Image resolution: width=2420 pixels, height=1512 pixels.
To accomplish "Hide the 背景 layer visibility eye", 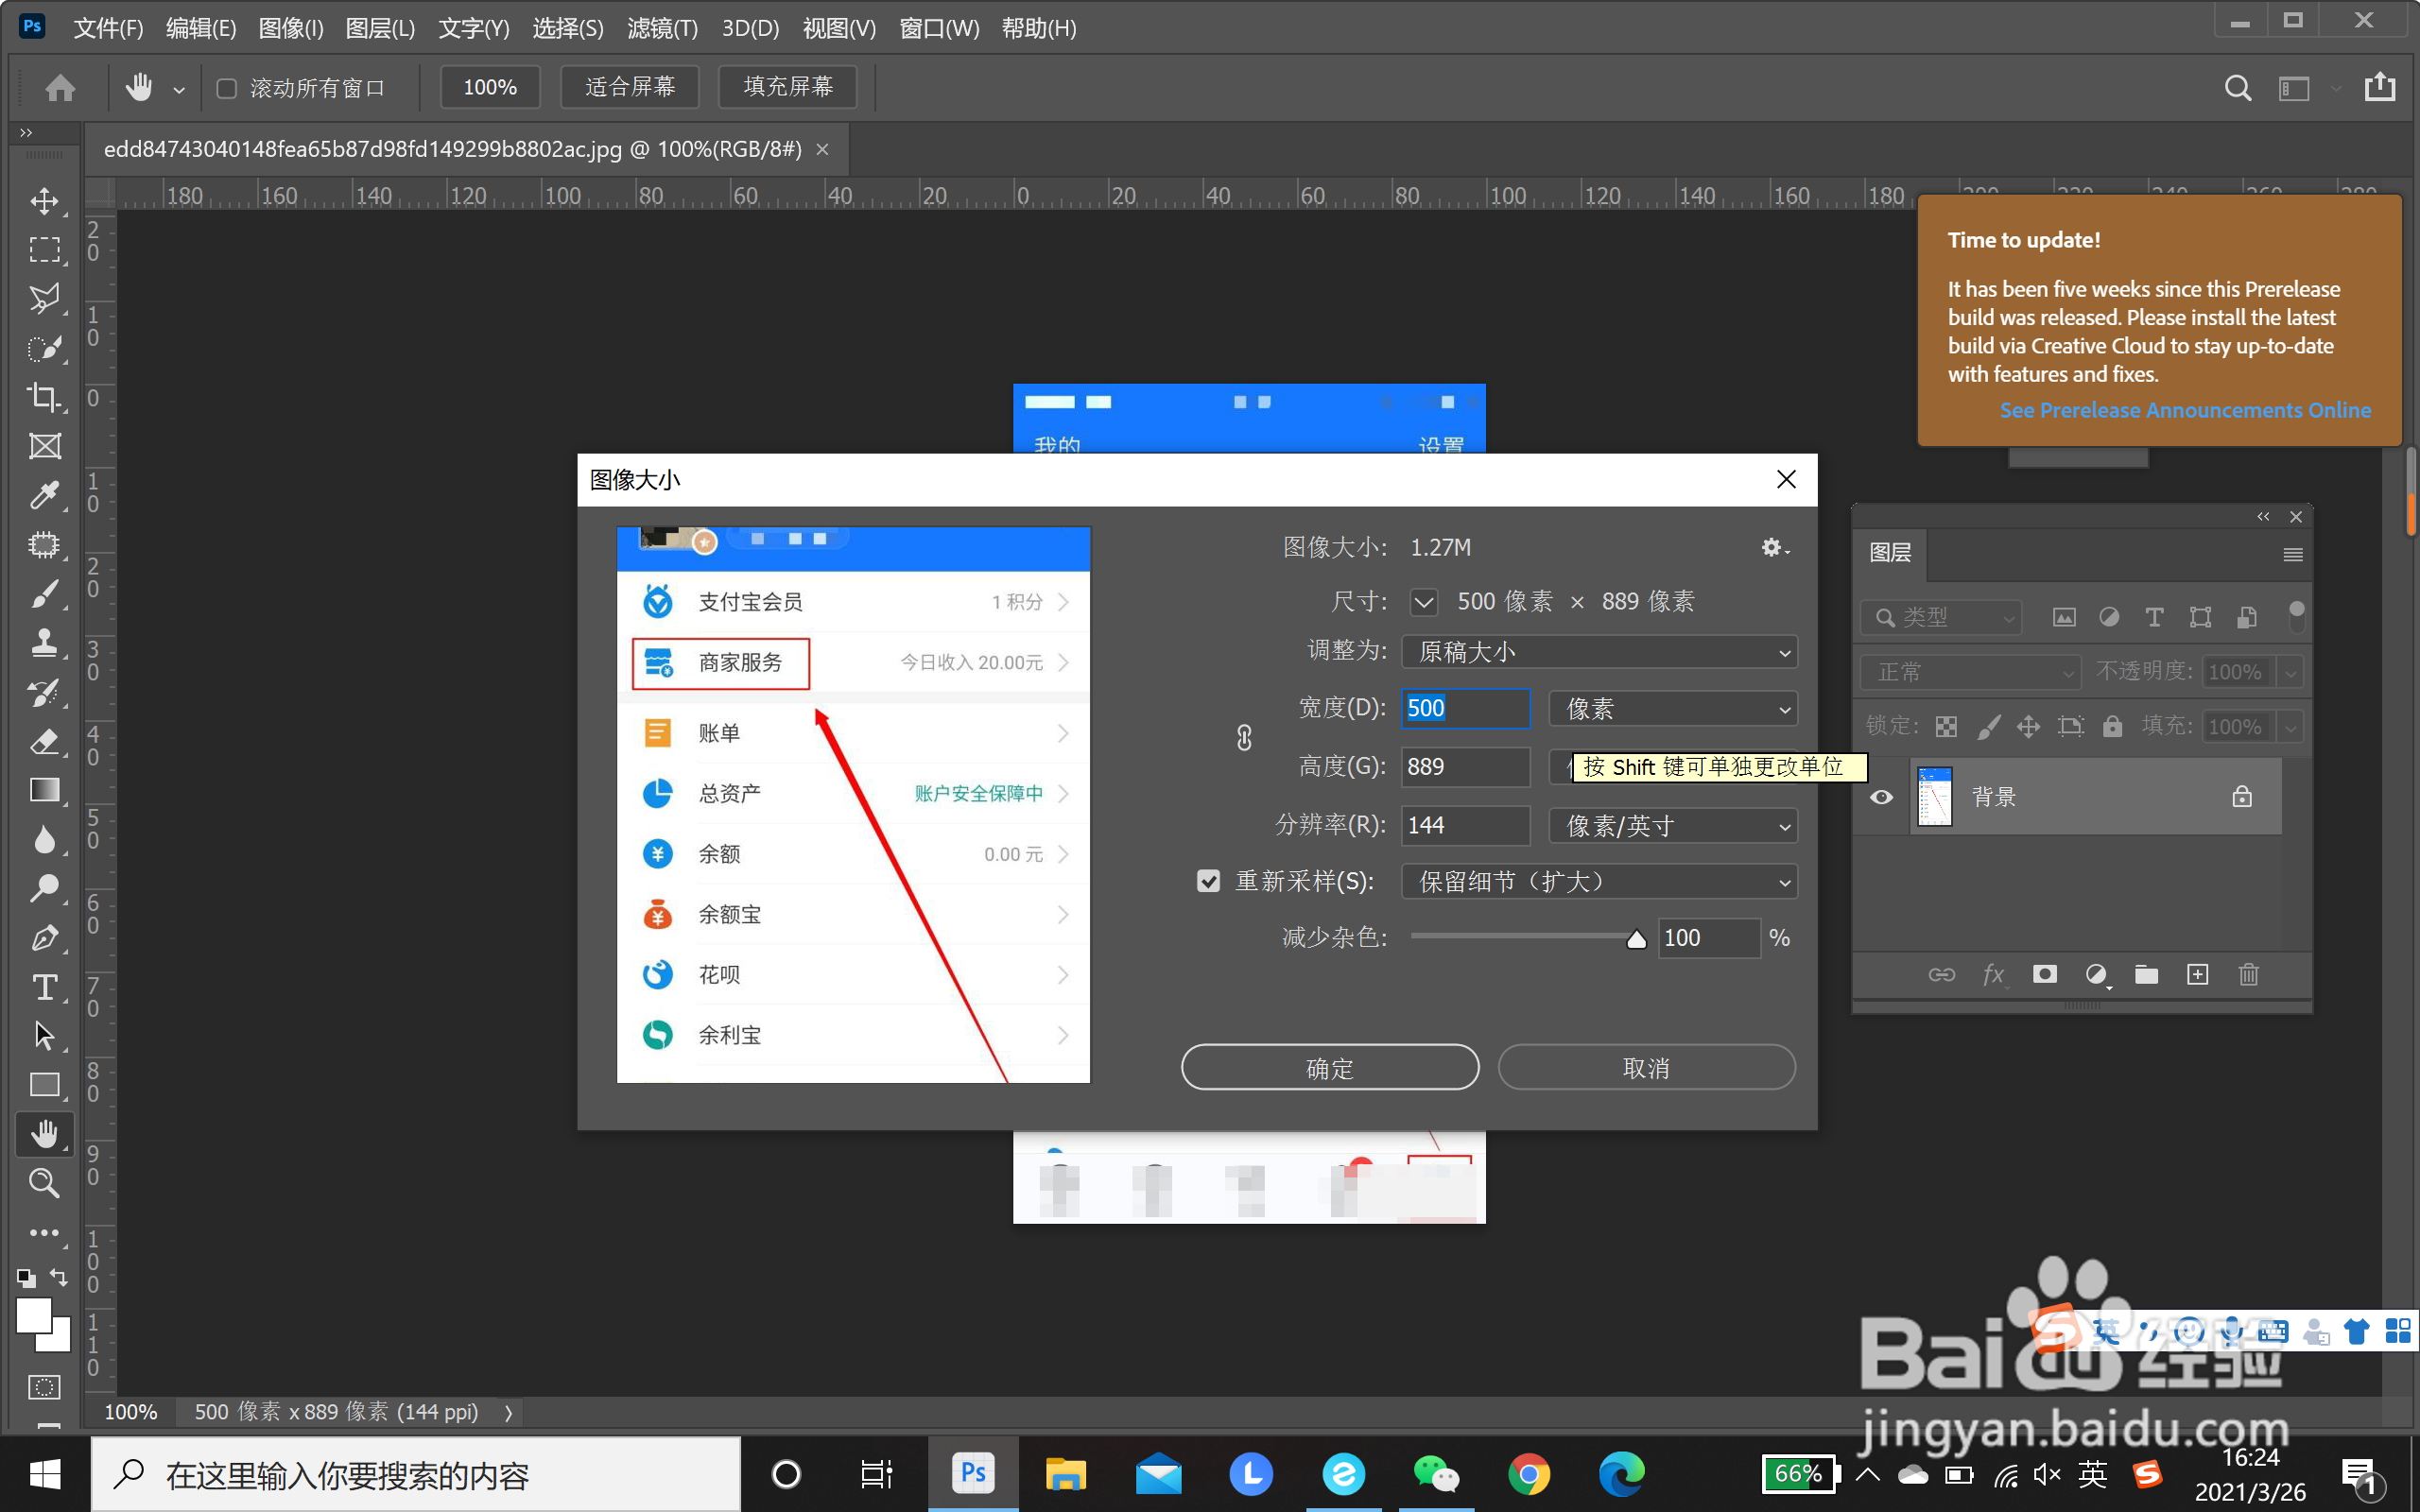I will point(1881,797).
